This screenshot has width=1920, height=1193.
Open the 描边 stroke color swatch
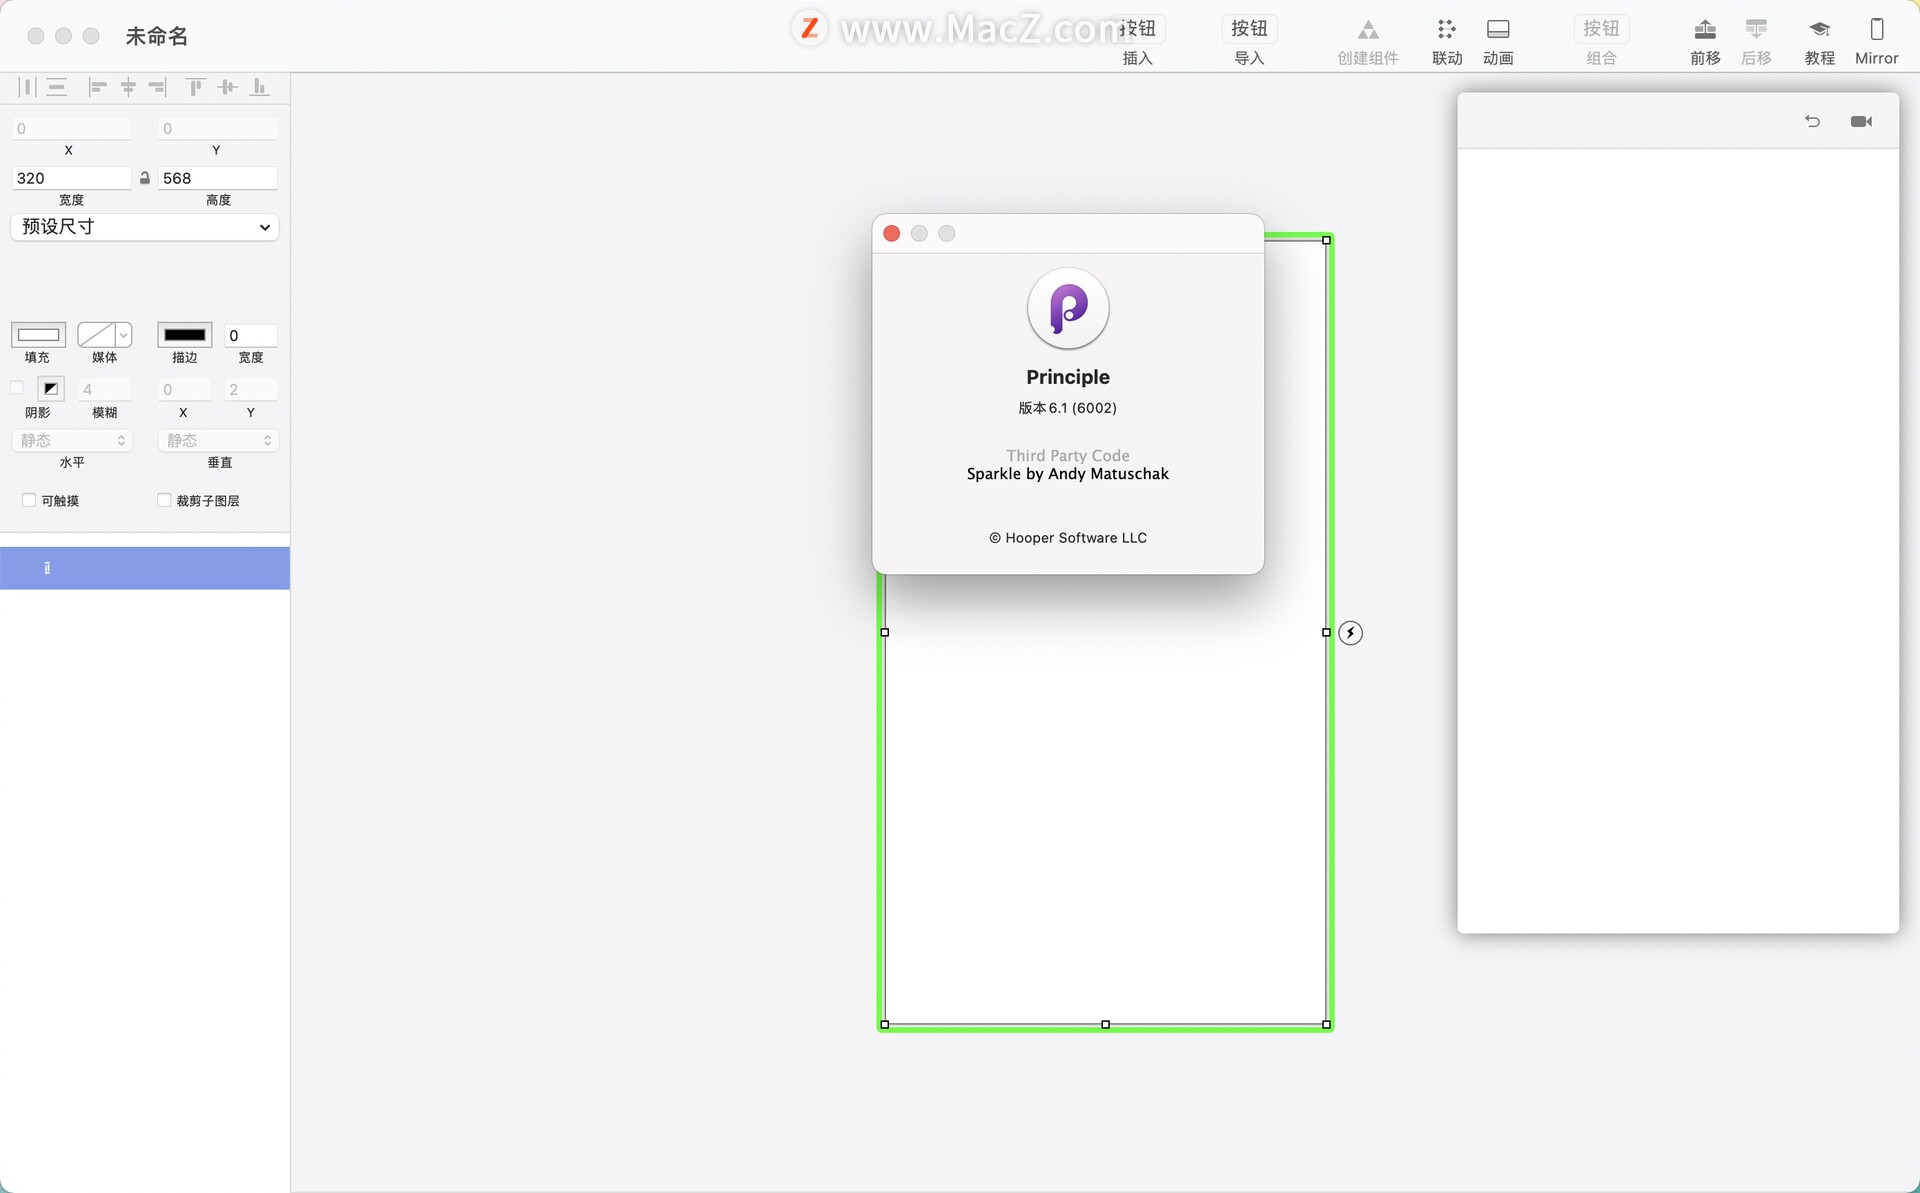click(x=185, y=334)
